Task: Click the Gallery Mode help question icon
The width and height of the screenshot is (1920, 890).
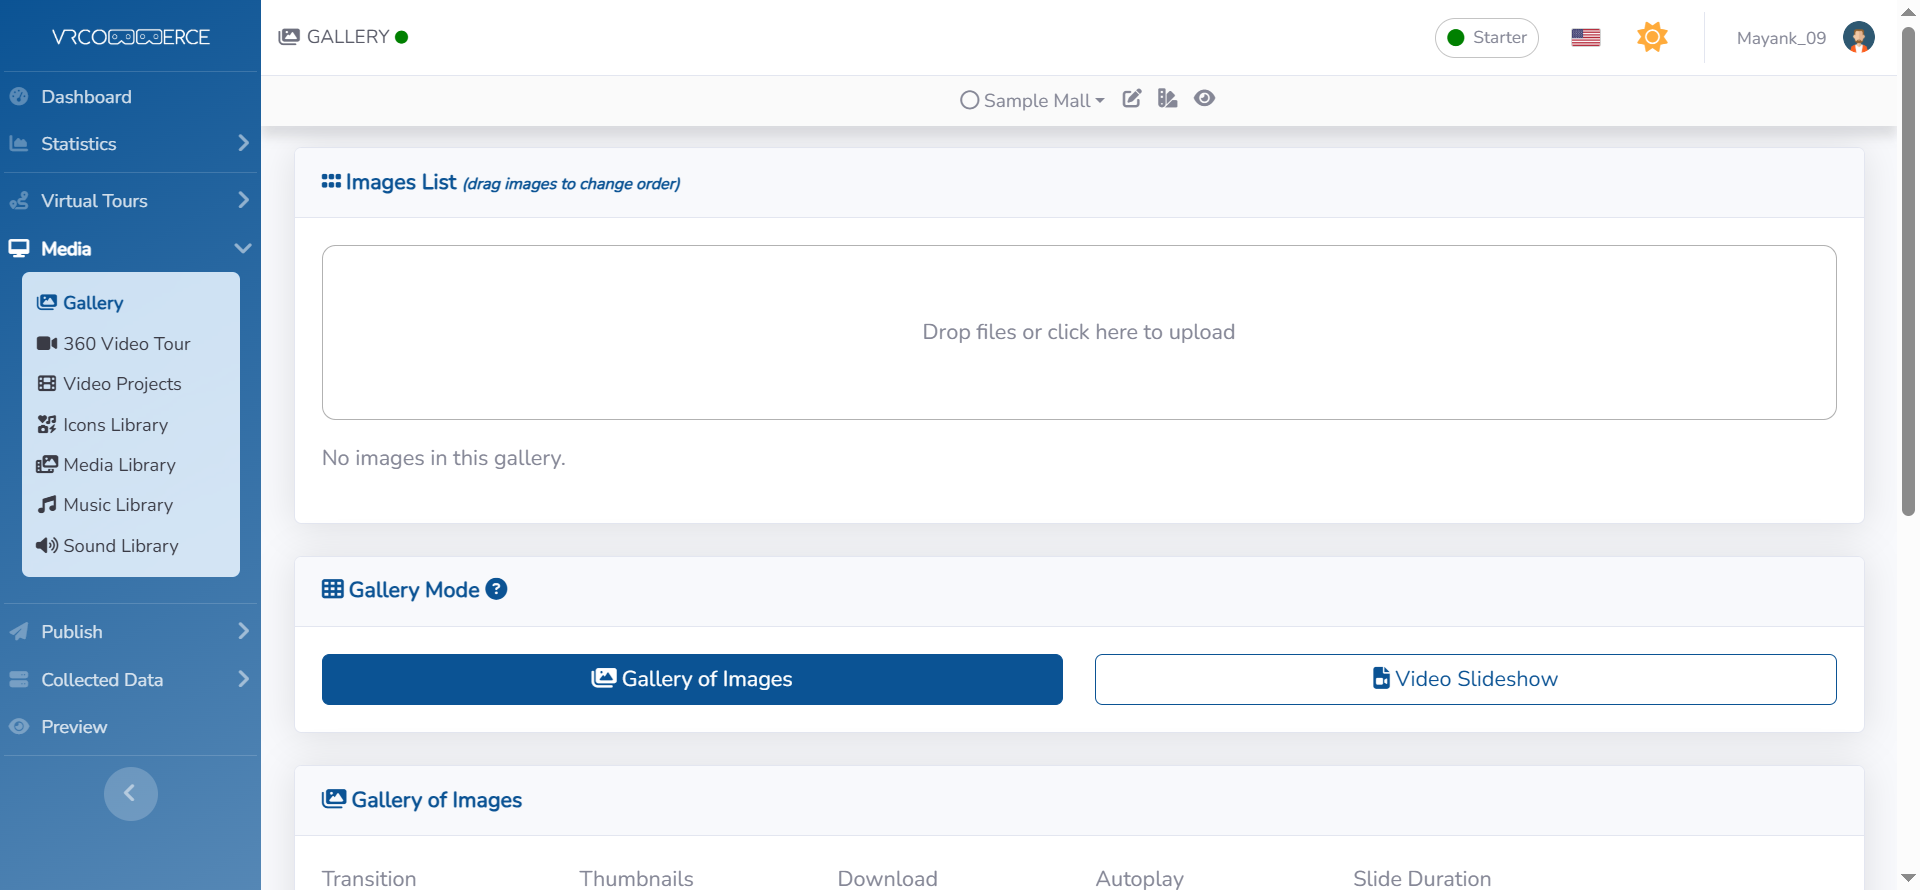Action: tap(496, 589)
